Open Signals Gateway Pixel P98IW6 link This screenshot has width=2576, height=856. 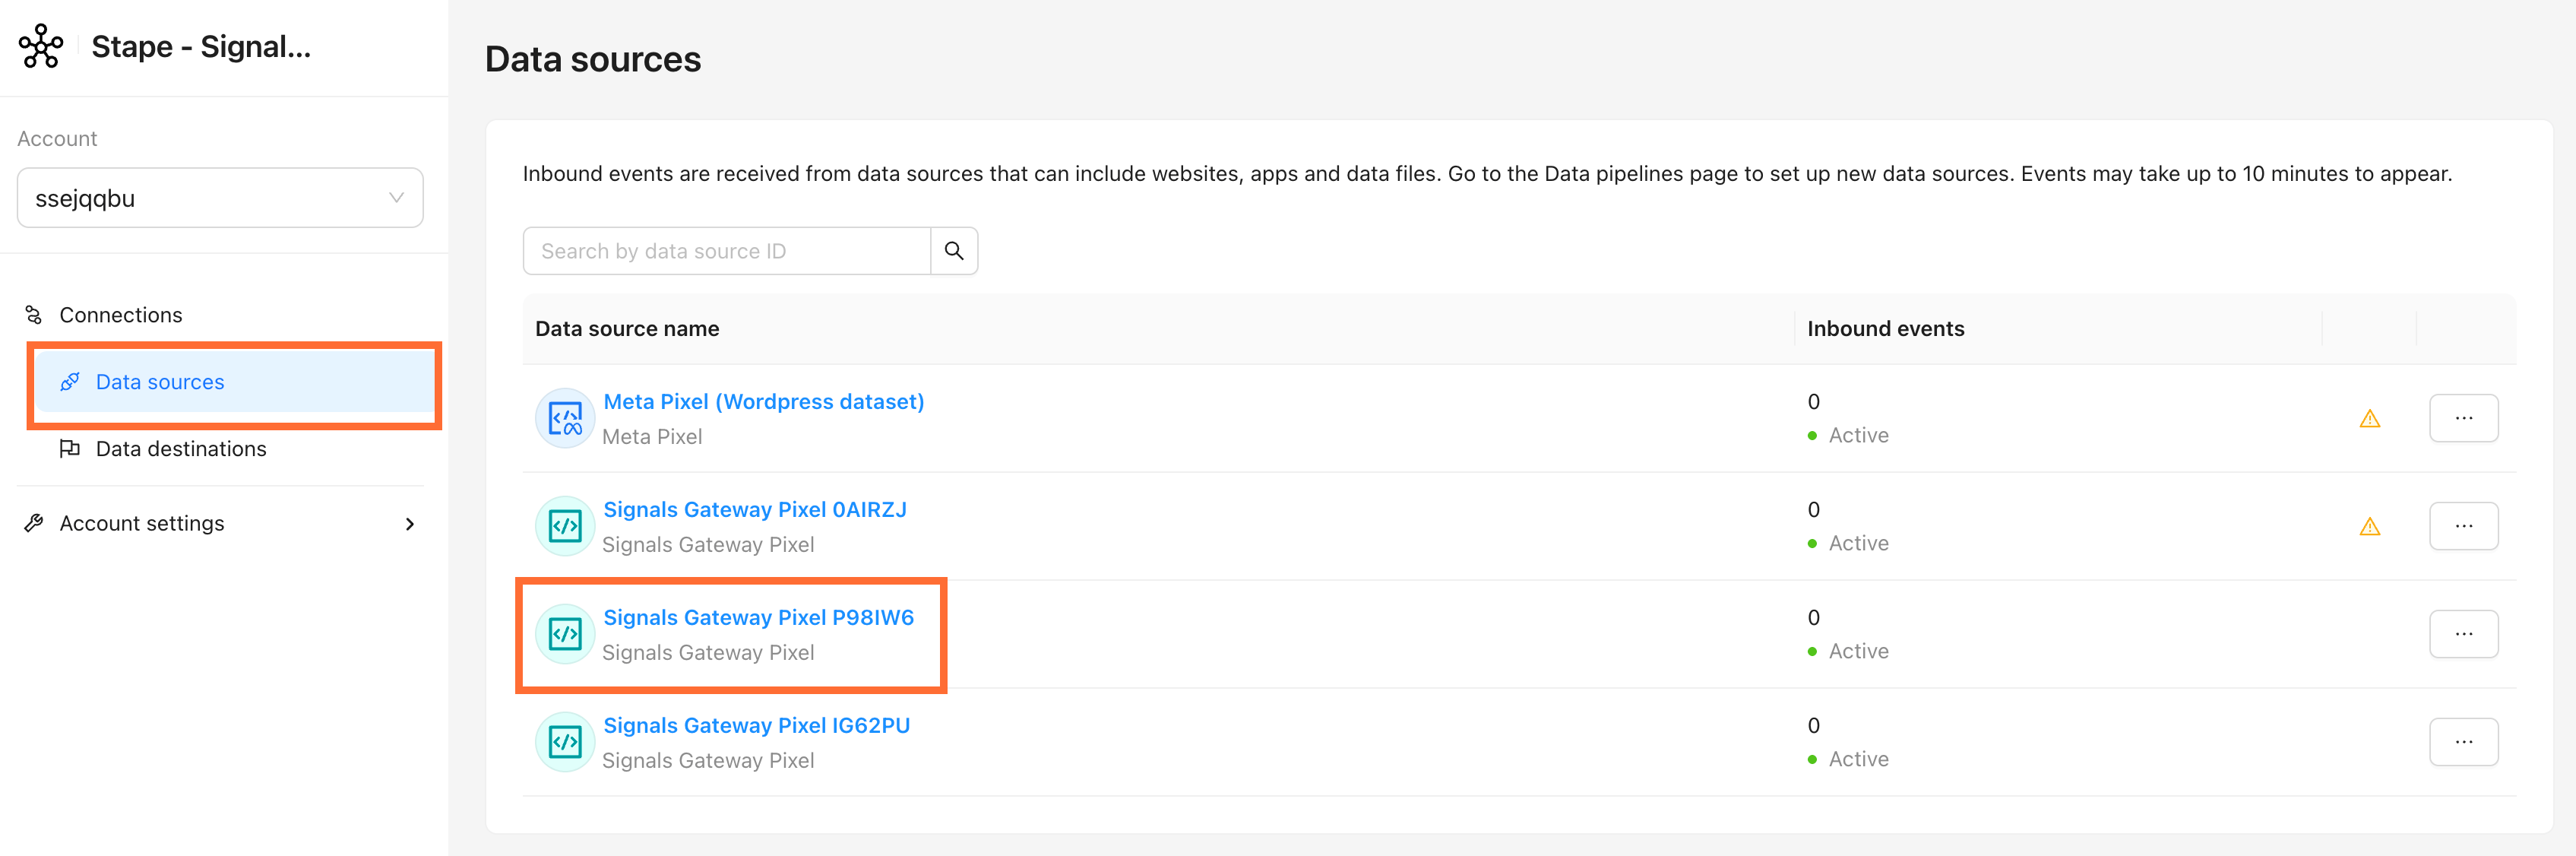coord(758,618)
